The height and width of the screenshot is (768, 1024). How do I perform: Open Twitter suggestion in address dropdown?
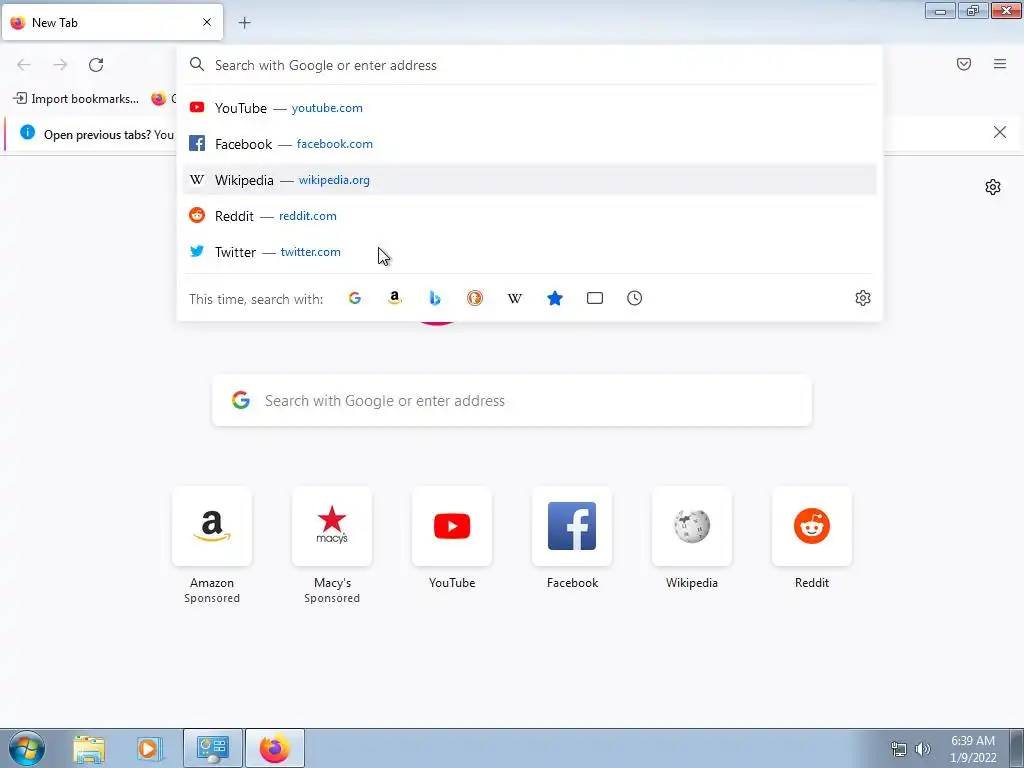coord(529,251)
